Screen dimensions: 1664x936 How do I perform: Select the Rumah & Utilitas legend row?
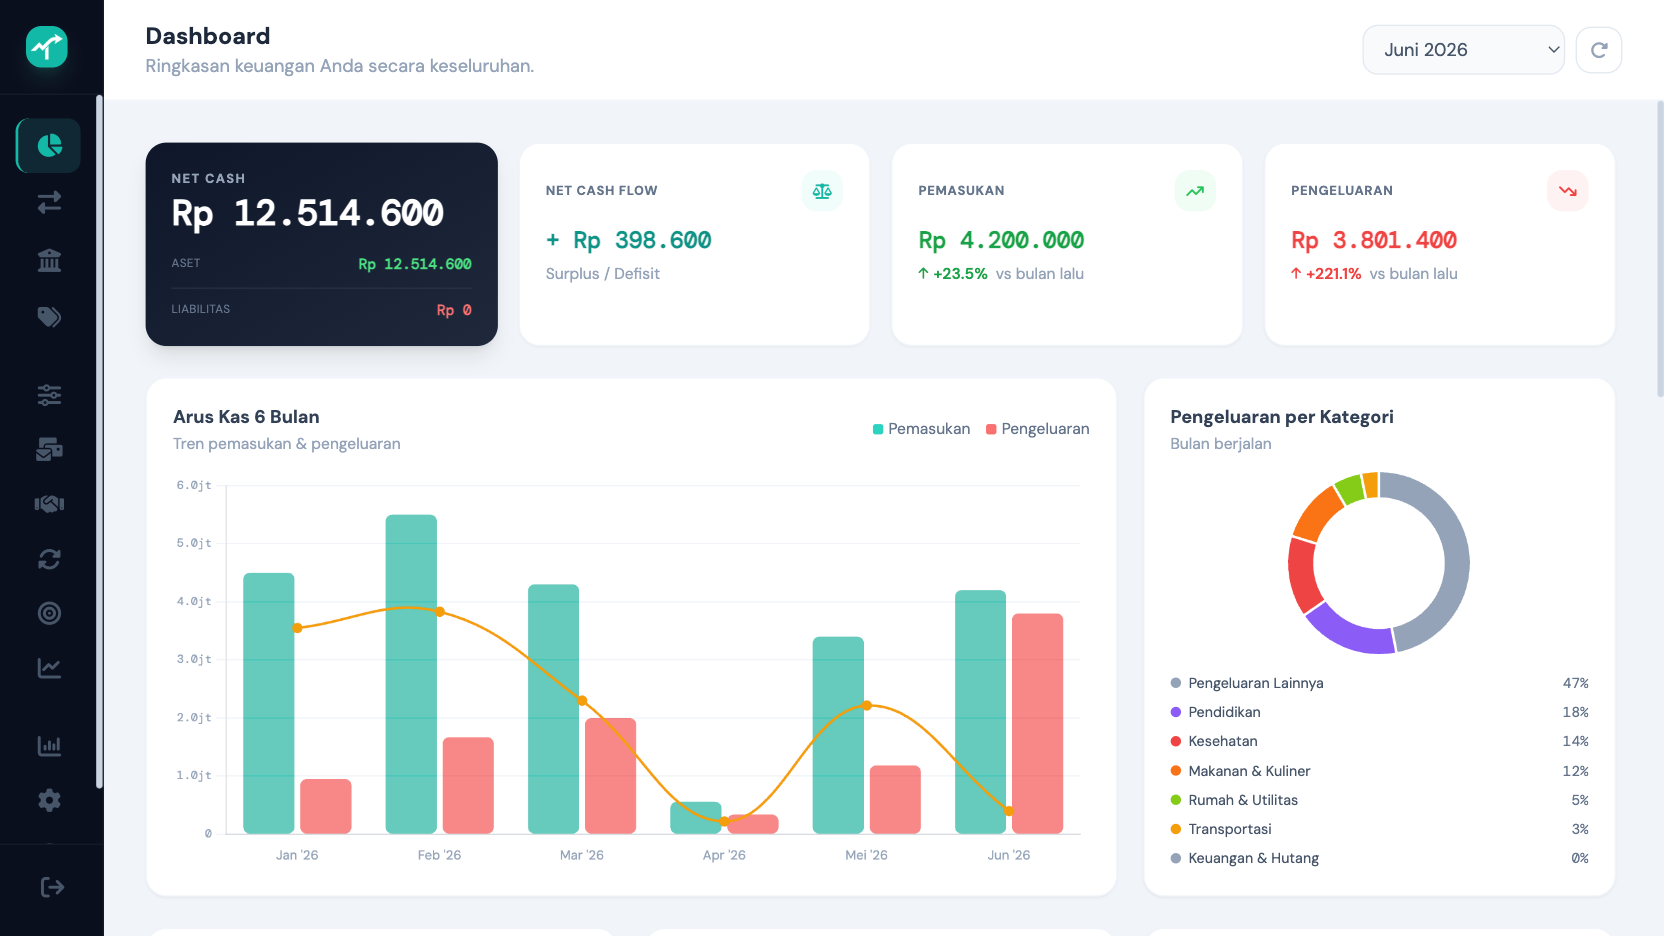point(1379,800)
